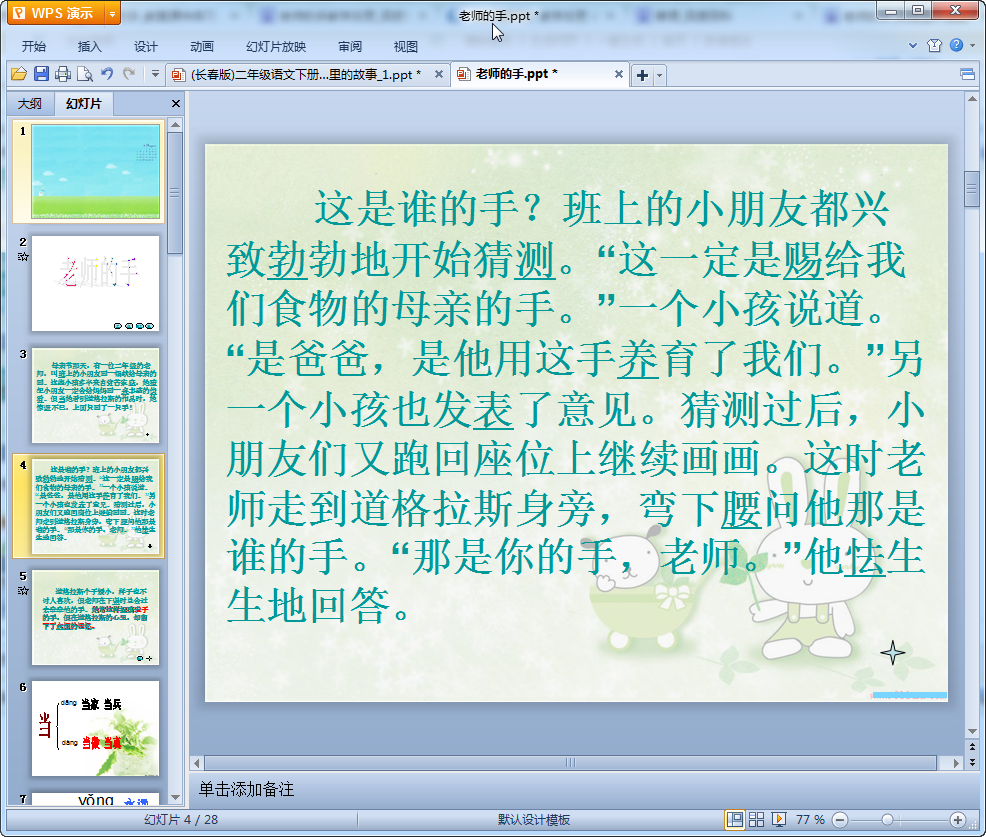Open the 插入 ribbon tab
This screenshot has height=837, width=986.
click(89, 47)
